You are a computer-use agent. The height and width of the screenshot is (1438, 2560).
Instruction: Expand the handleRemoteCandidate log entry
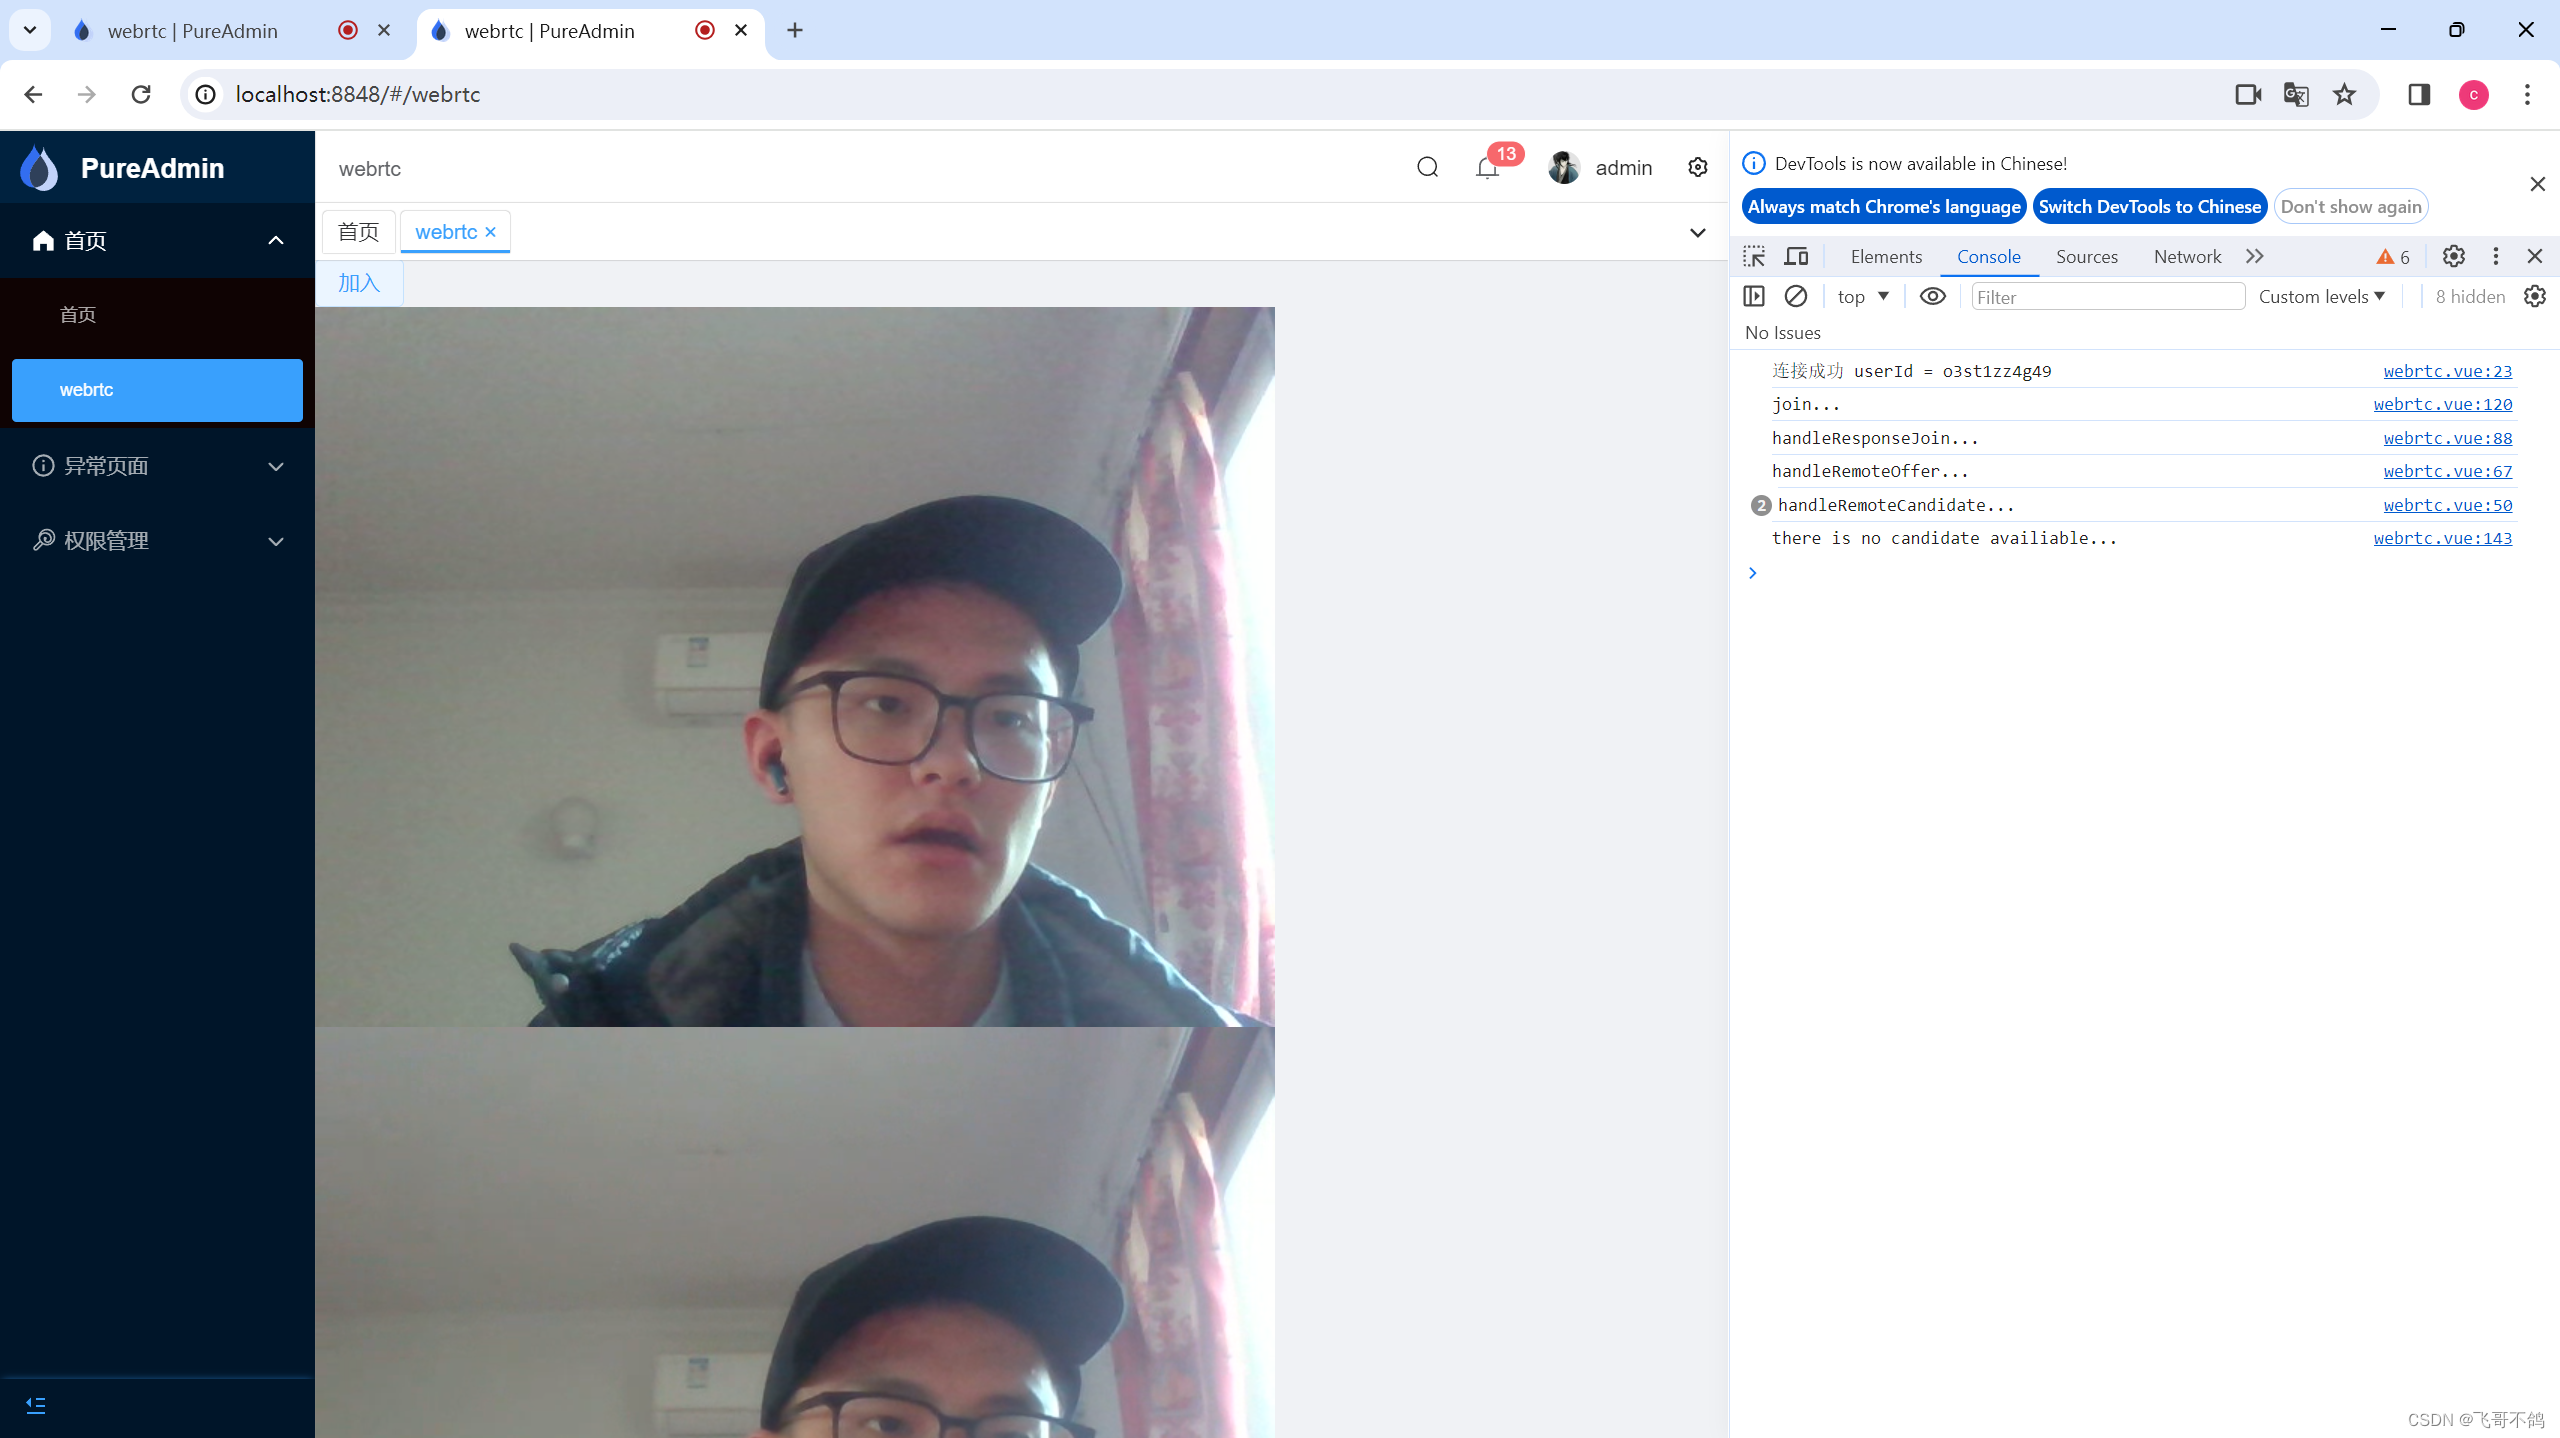coord(1758,505)
